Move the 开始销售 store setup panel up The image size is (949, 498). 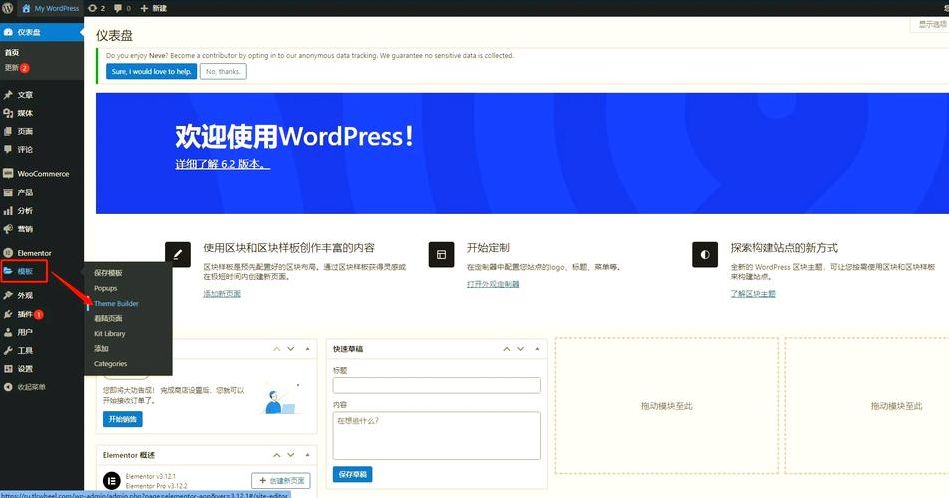(x=277, y=349)
